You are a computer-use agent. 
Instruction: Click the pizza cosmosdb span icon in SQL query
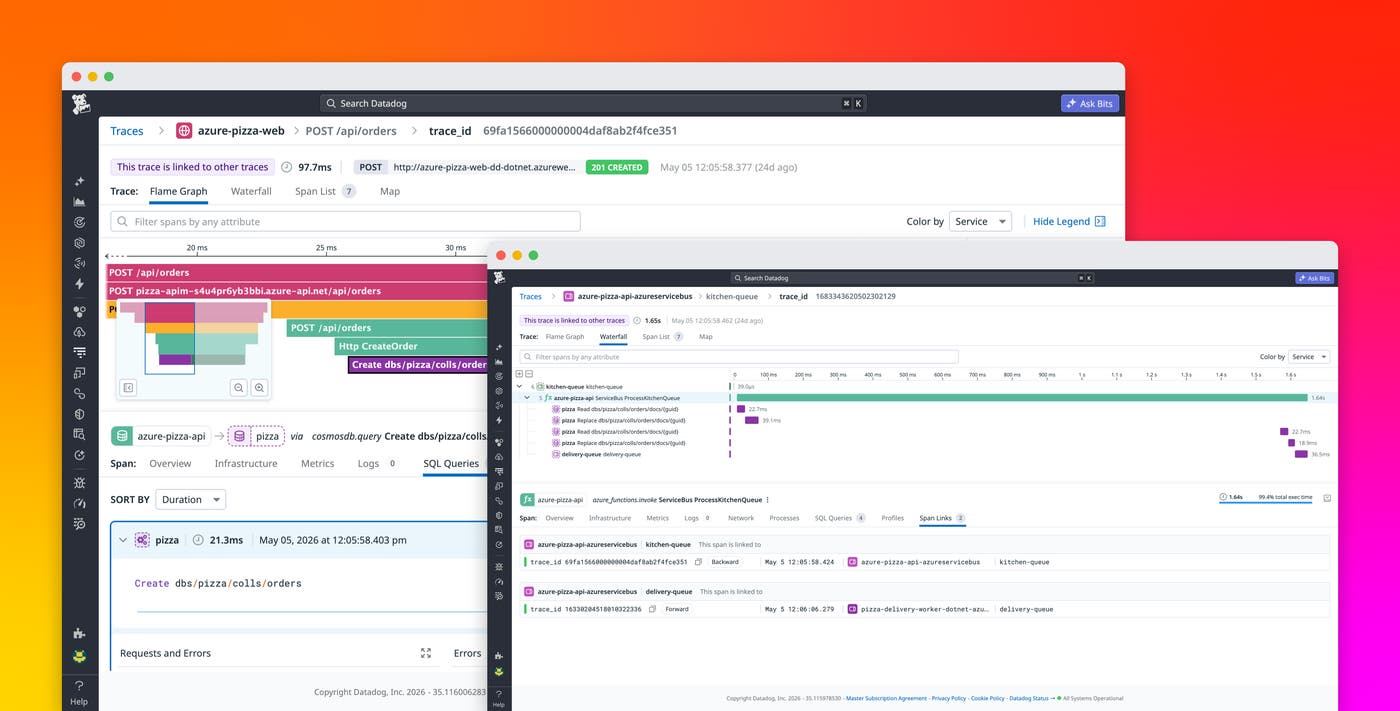click(x=142, y=540)
